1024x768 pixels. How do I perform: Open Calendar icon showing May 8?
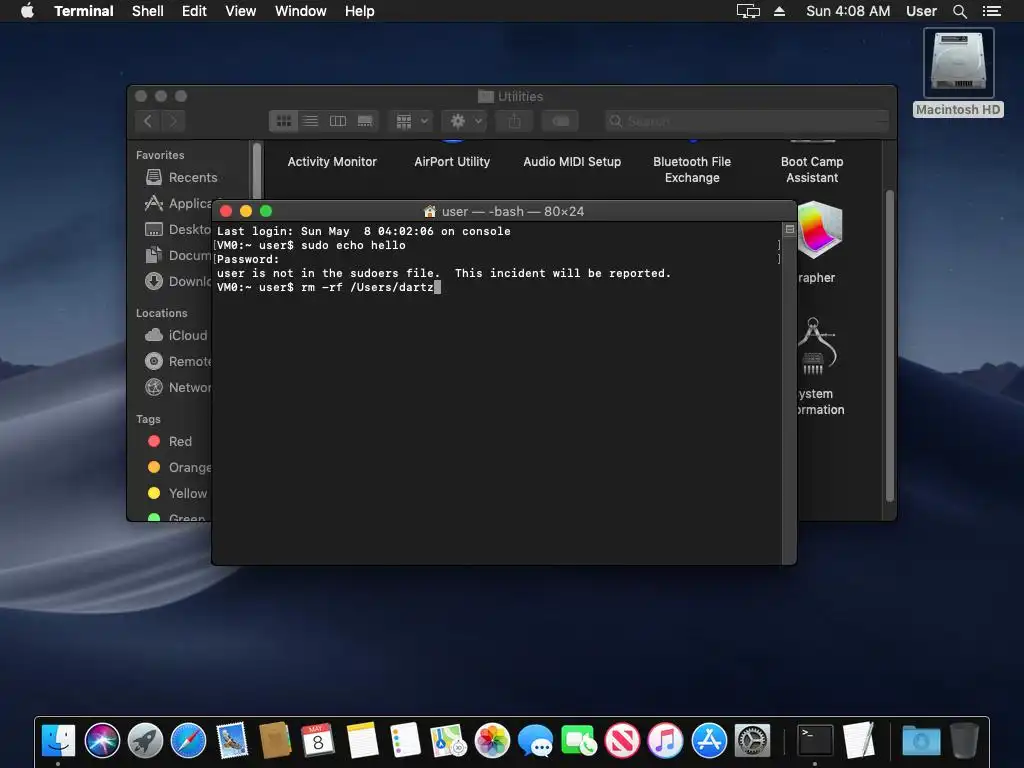(x=318, y=741)
